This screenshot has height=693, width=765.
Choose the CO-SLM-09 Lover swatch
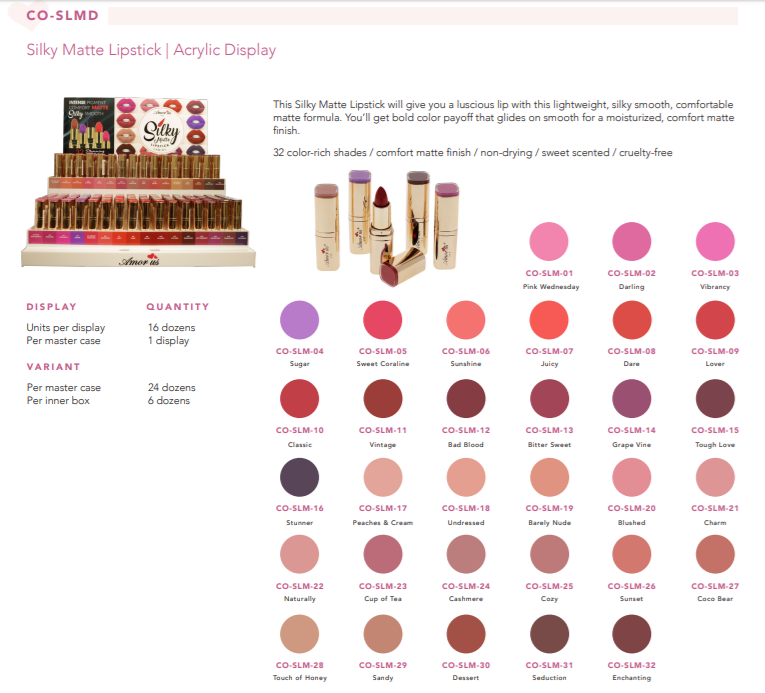(x=715, y=320)
